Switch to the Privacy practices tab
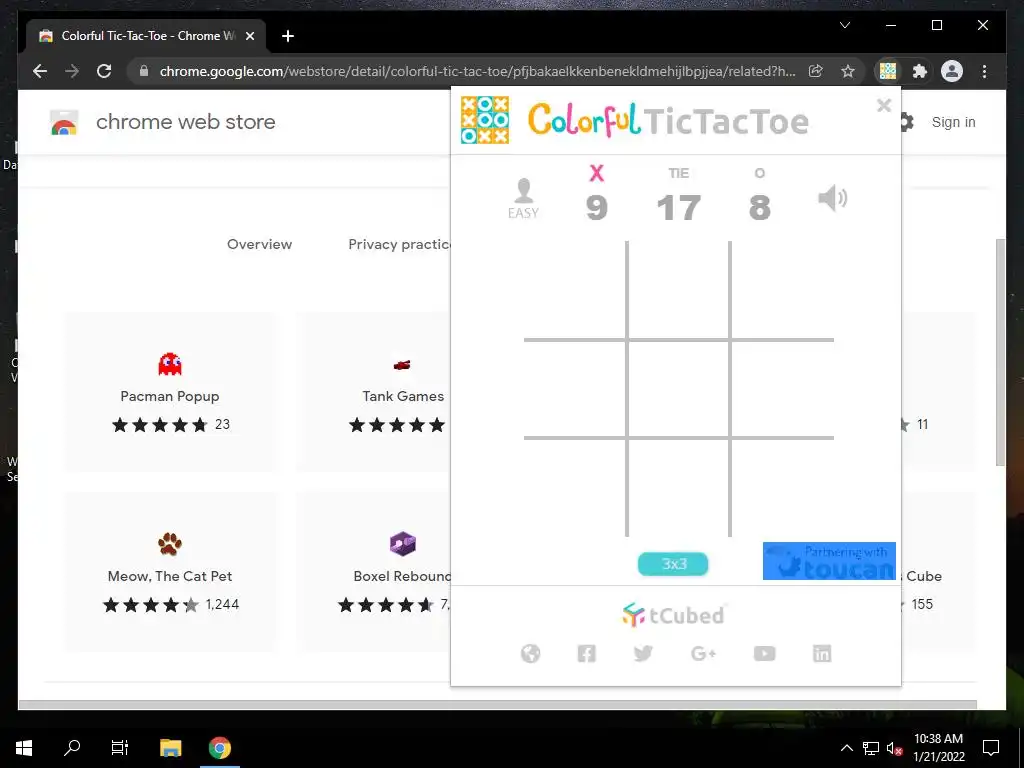 [x=399, y=244]
